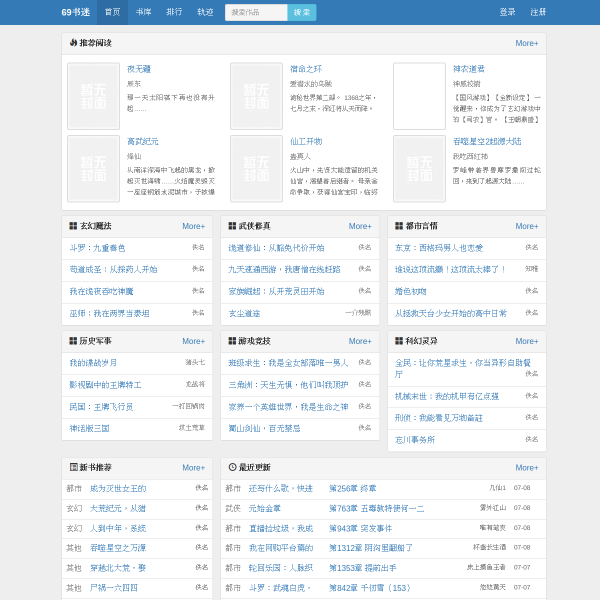Open the 轨迹 history page
This screenshot has height=600, width=600.
pos(205,12)
